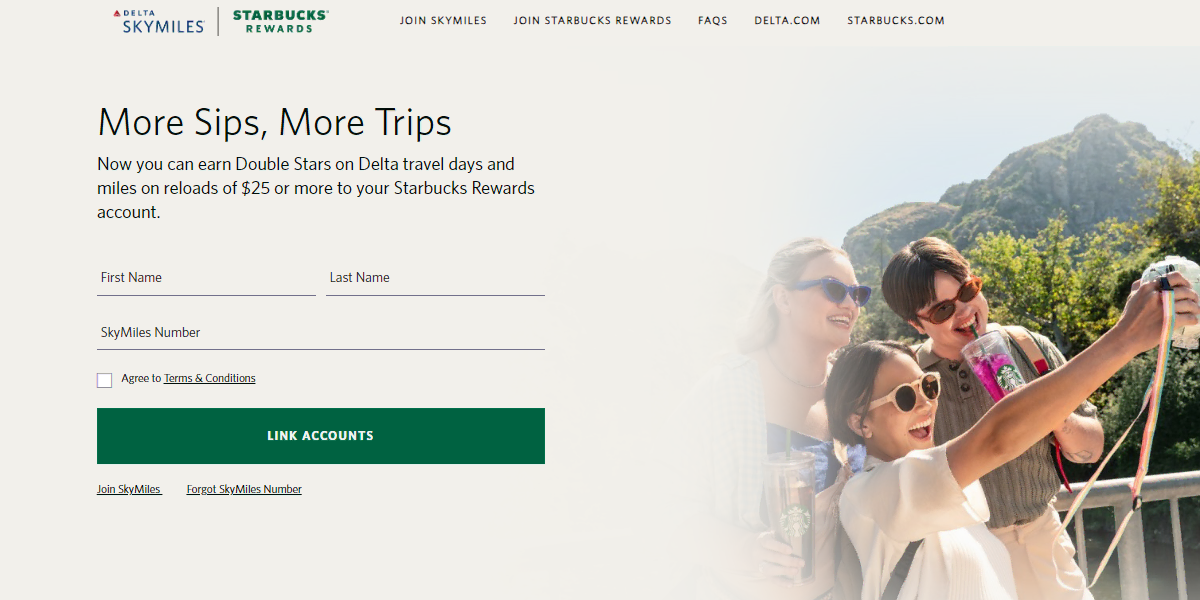
Task: Click the pink Starbucks drink in the photo
Action: 992,365
